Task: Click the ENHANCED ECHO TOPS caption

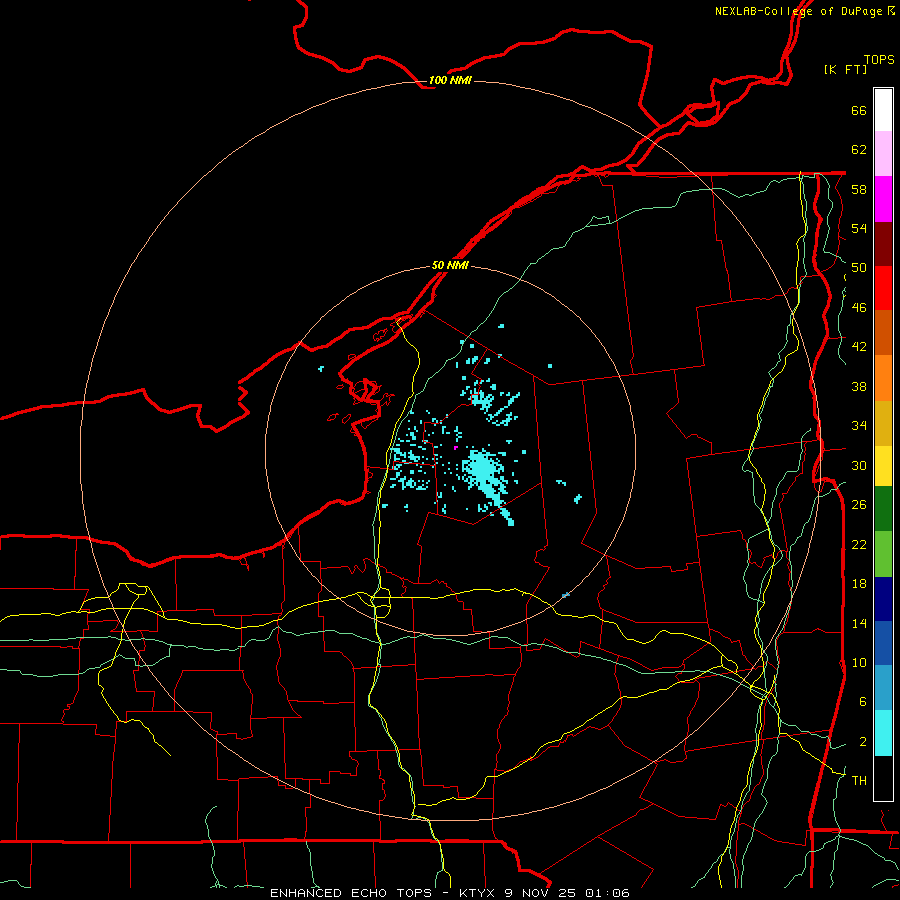Action: (351, 893)
